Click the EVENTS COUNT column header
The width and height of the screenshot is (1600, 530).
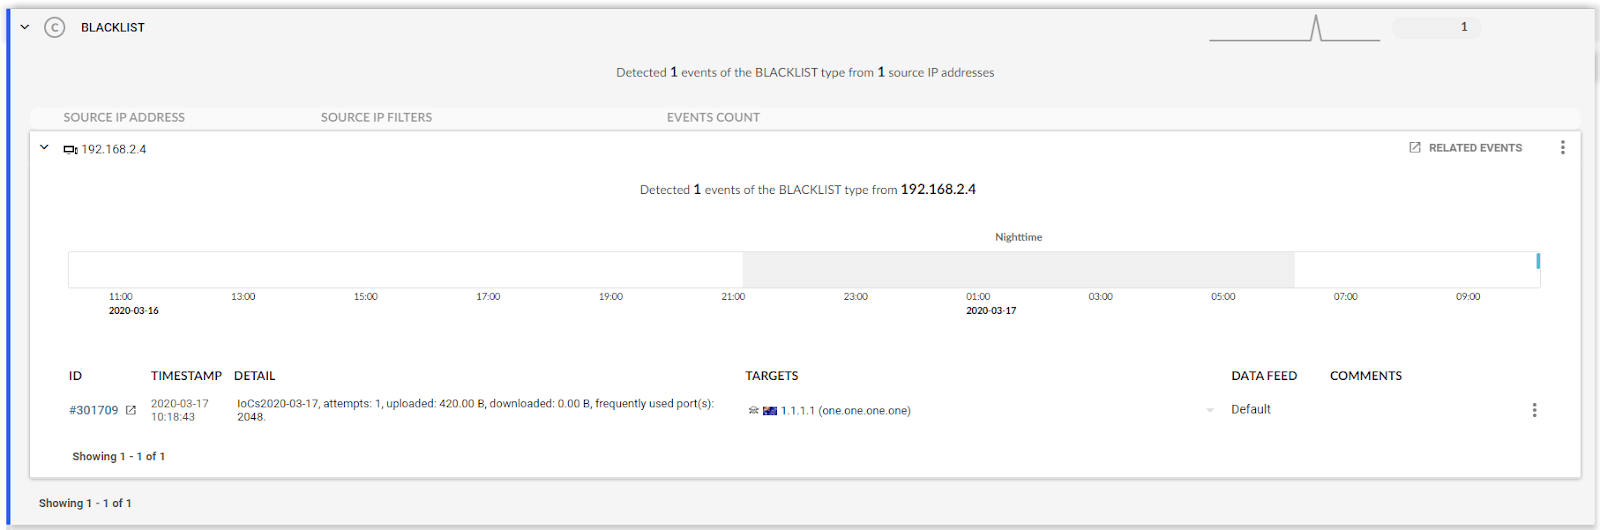(x=713, y=117)
